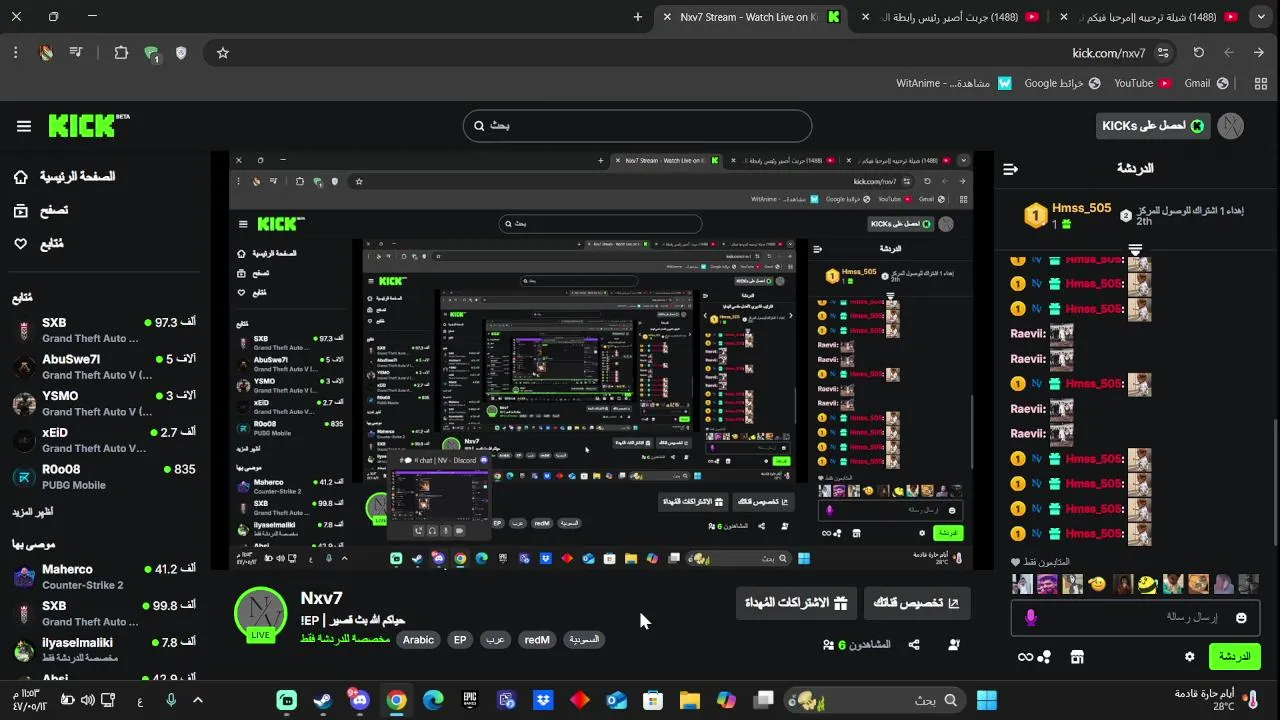Click the Kick logo
The height and width of the screenshot is (720, 1280).
(88, 125)
